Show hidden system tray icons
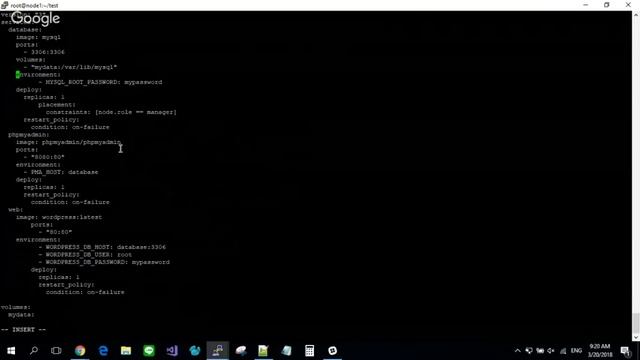This screenshot has height=360, width=640. (518, 351)
